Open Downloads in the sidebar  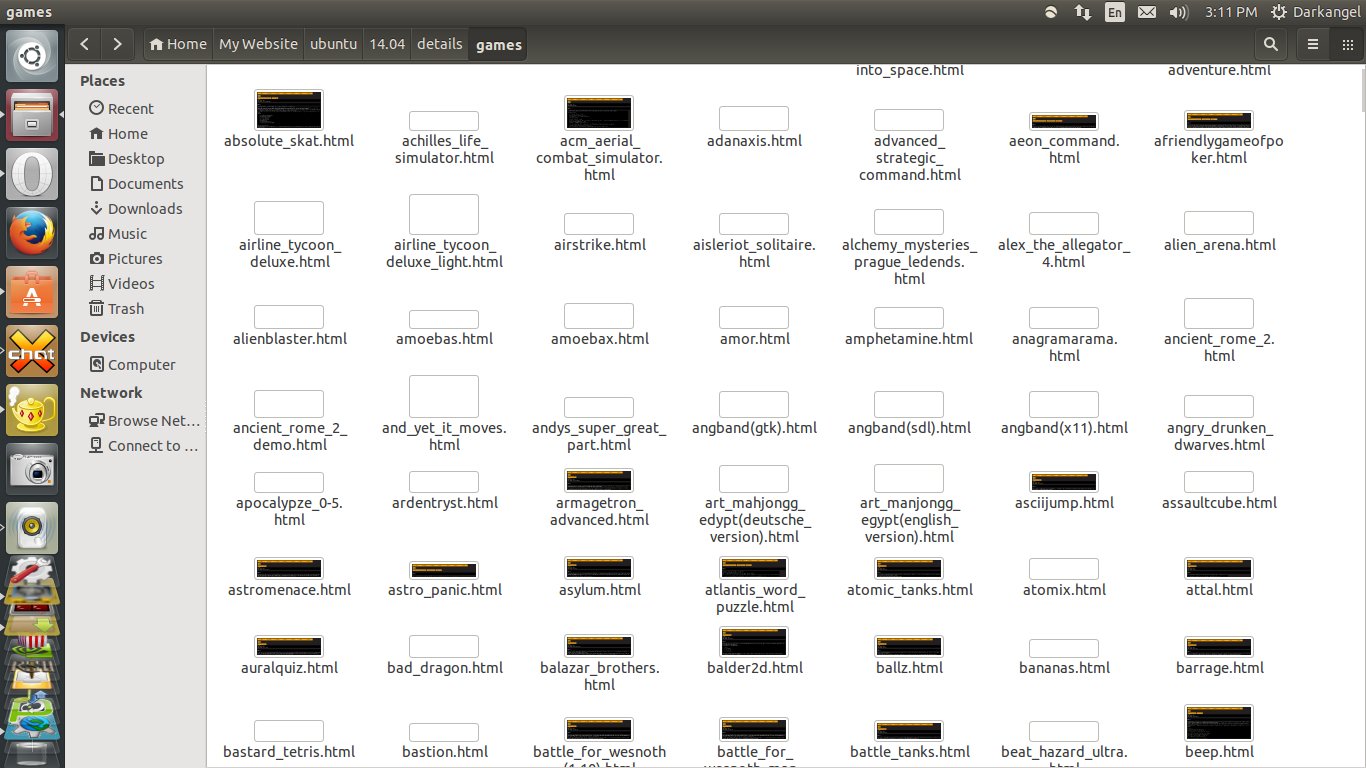tap(145, 208)
